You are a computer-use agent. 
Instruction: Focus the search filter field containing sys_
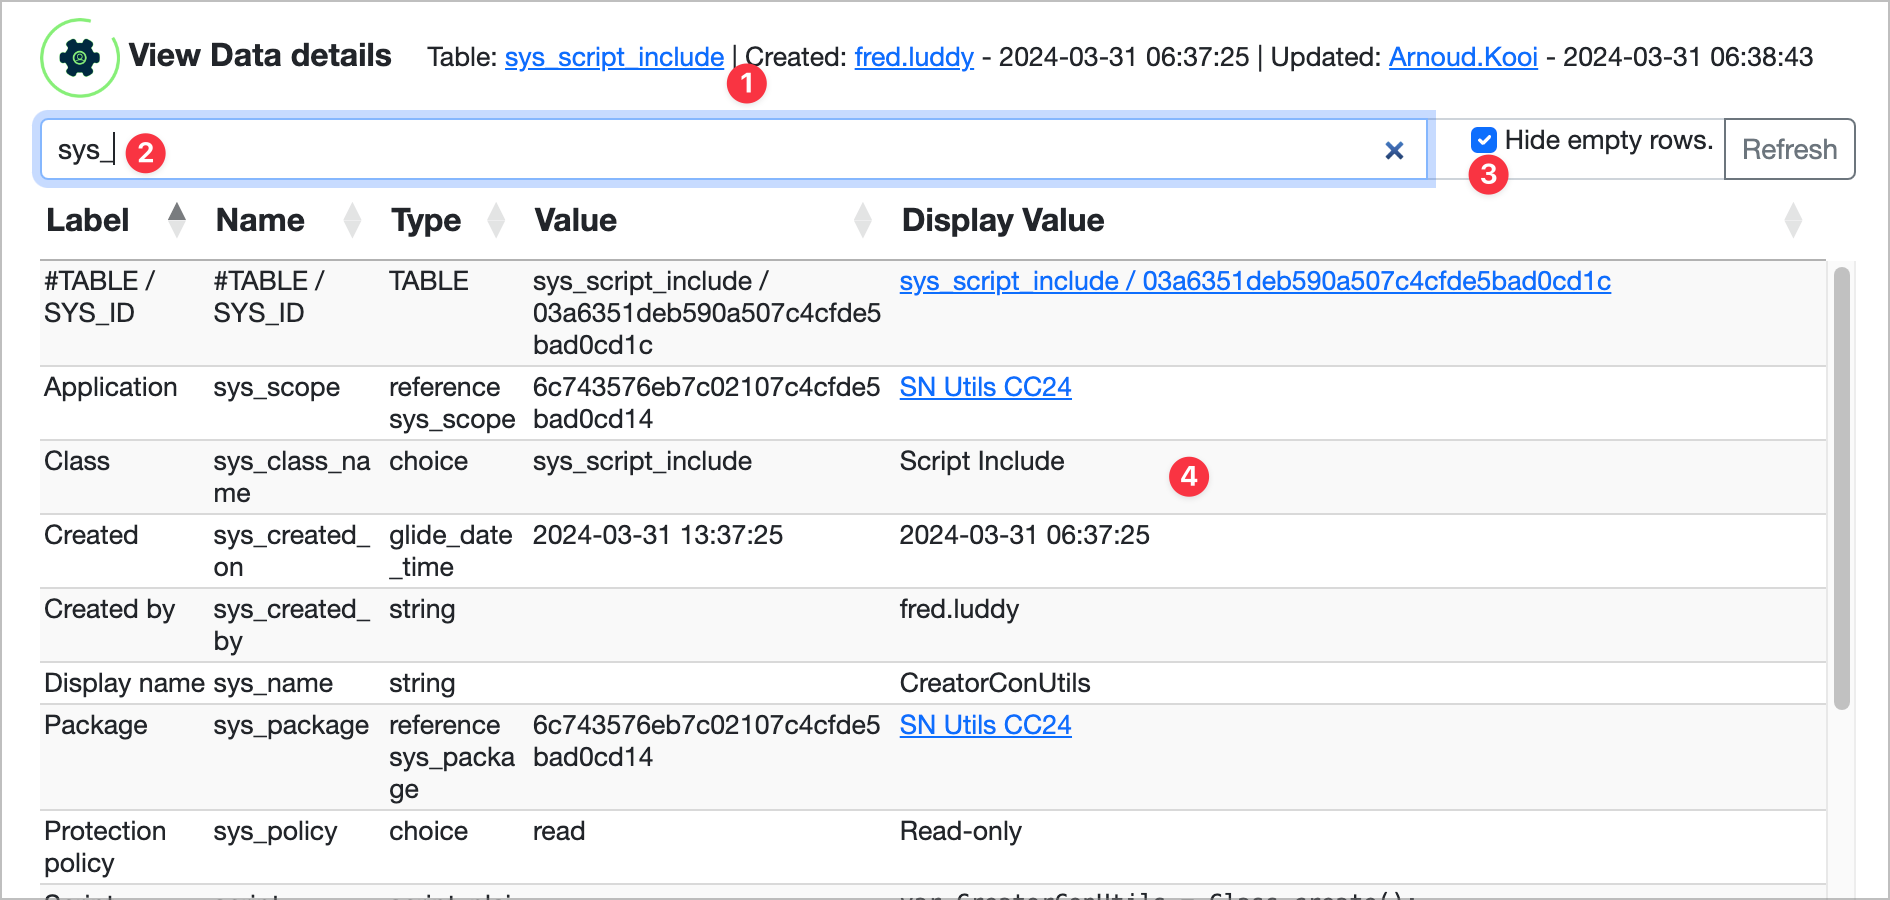click(700, 151)
